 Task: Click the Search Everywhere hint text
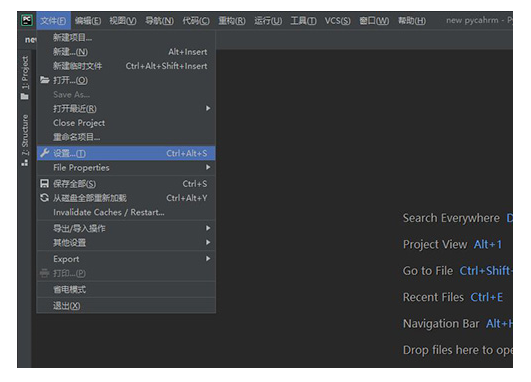coord(451,218)
